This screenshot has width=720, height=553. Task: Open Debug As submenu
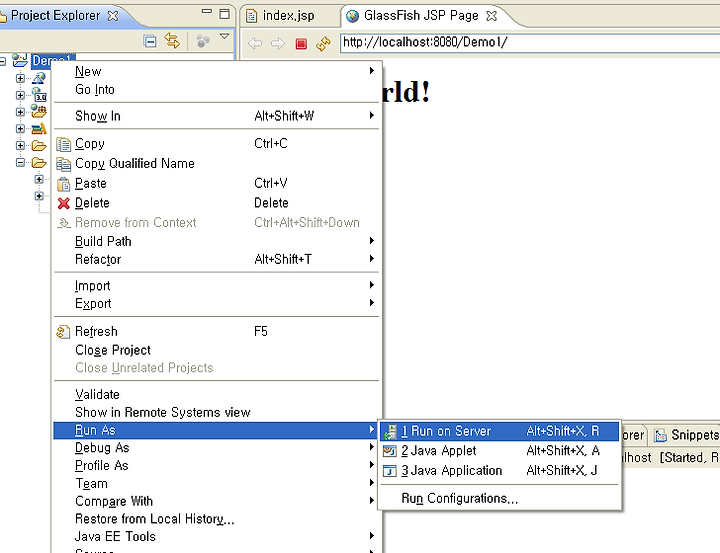217,448
